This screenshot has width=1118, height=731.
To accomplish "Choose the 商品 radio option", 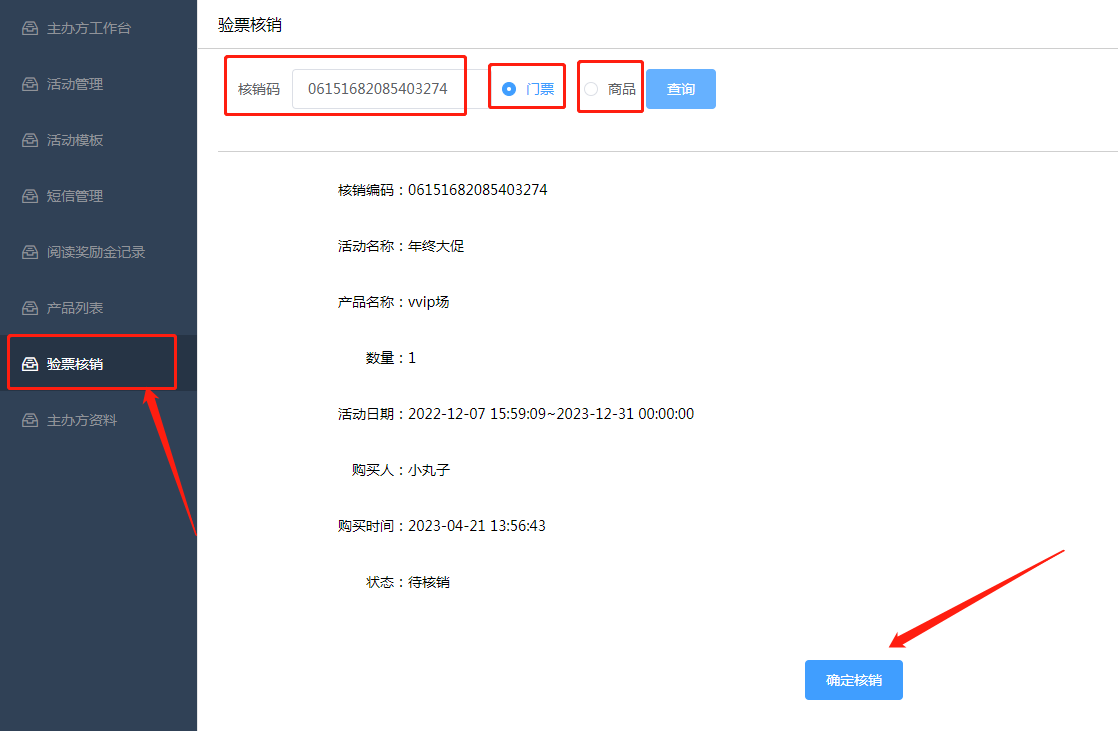I will point(591,89).
